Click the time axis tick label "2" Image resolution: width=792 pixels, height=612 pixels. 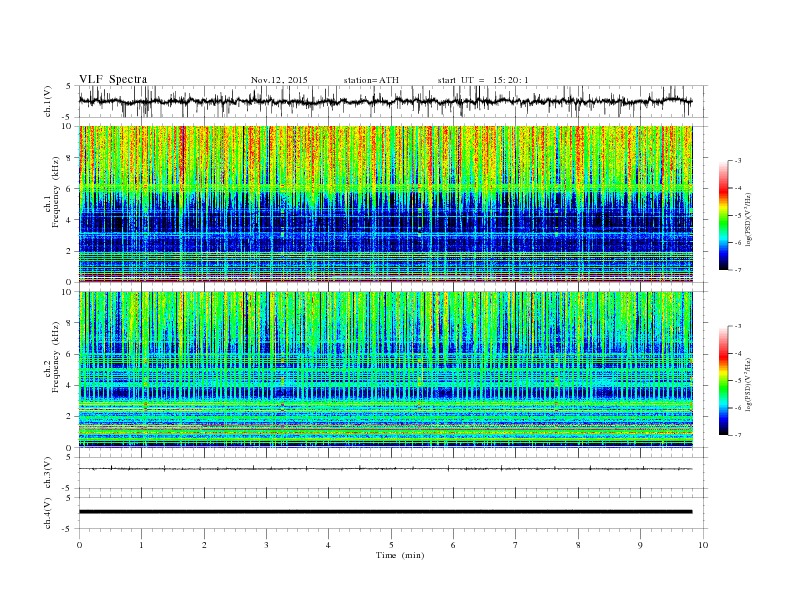[x=204, y=545]
